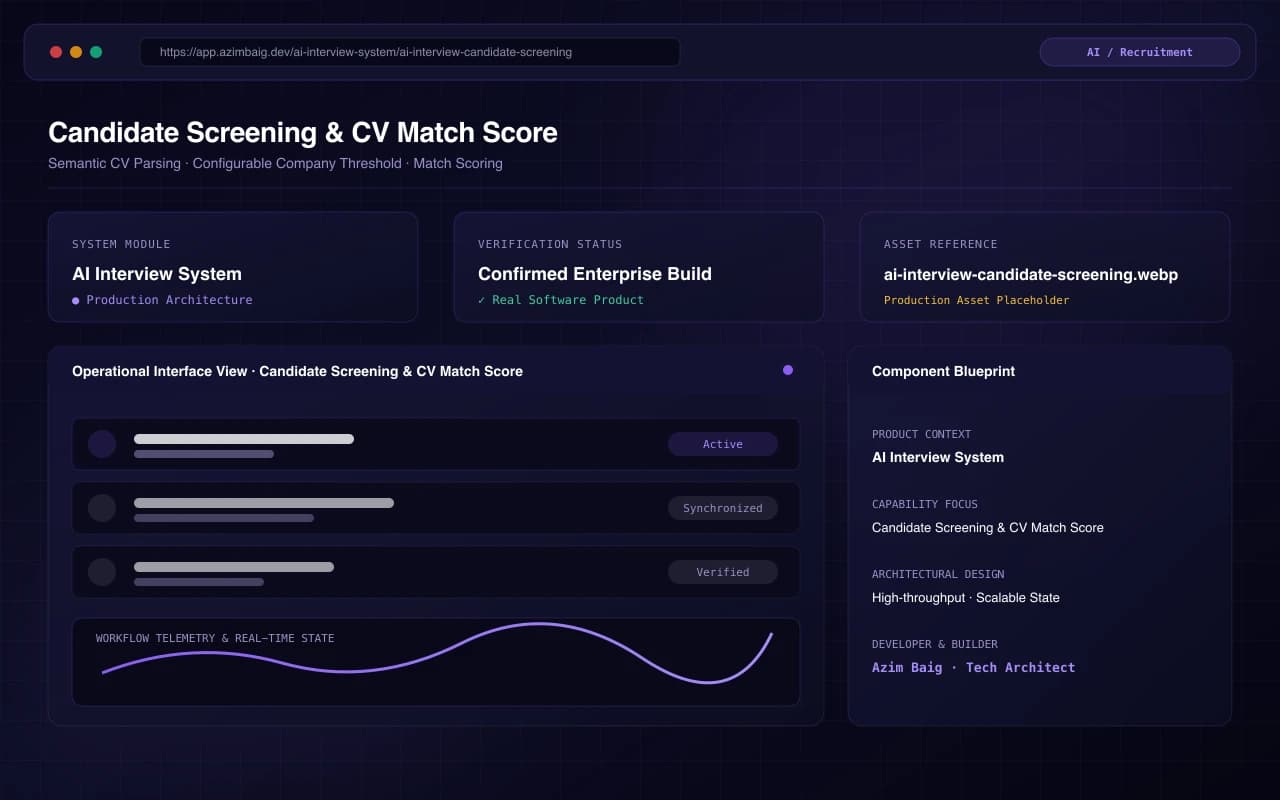Click the CAPABILITY FOCUS label

pyautogui.click(x=925, y=504)
